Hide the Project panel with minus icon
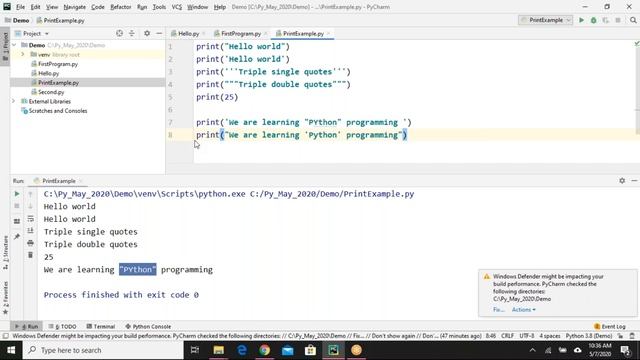Viewport: 640px width, 360px height. tap(159, 33)
